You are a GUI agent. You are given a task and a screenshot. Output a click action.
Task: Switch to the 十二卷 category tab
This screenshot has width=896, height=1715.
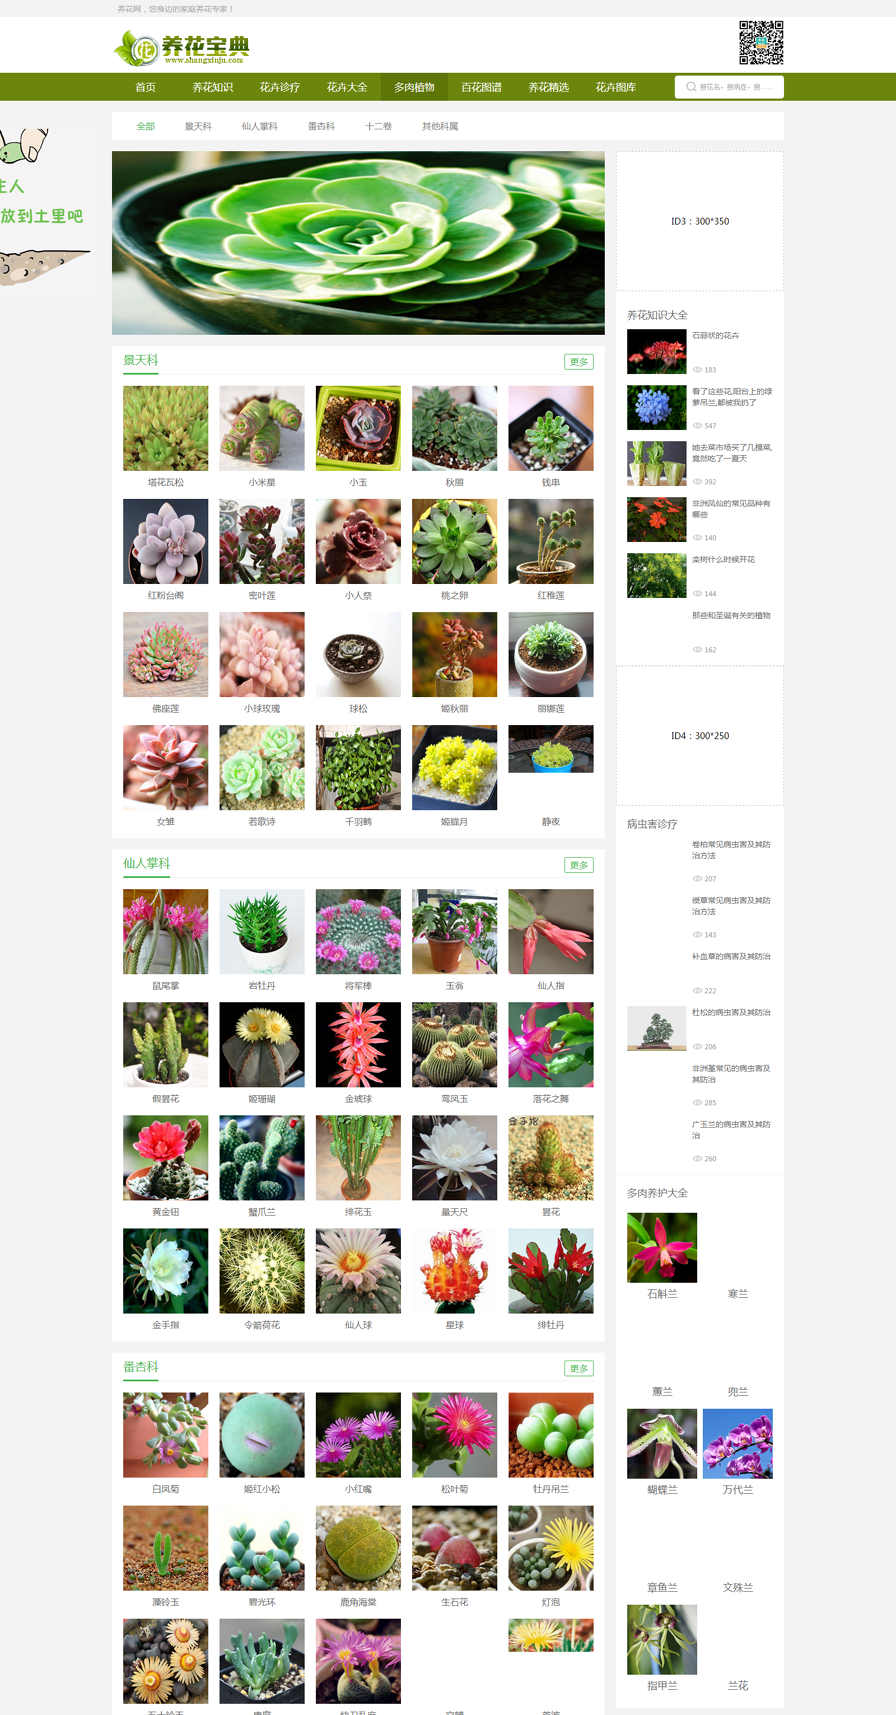pos(378,126)
